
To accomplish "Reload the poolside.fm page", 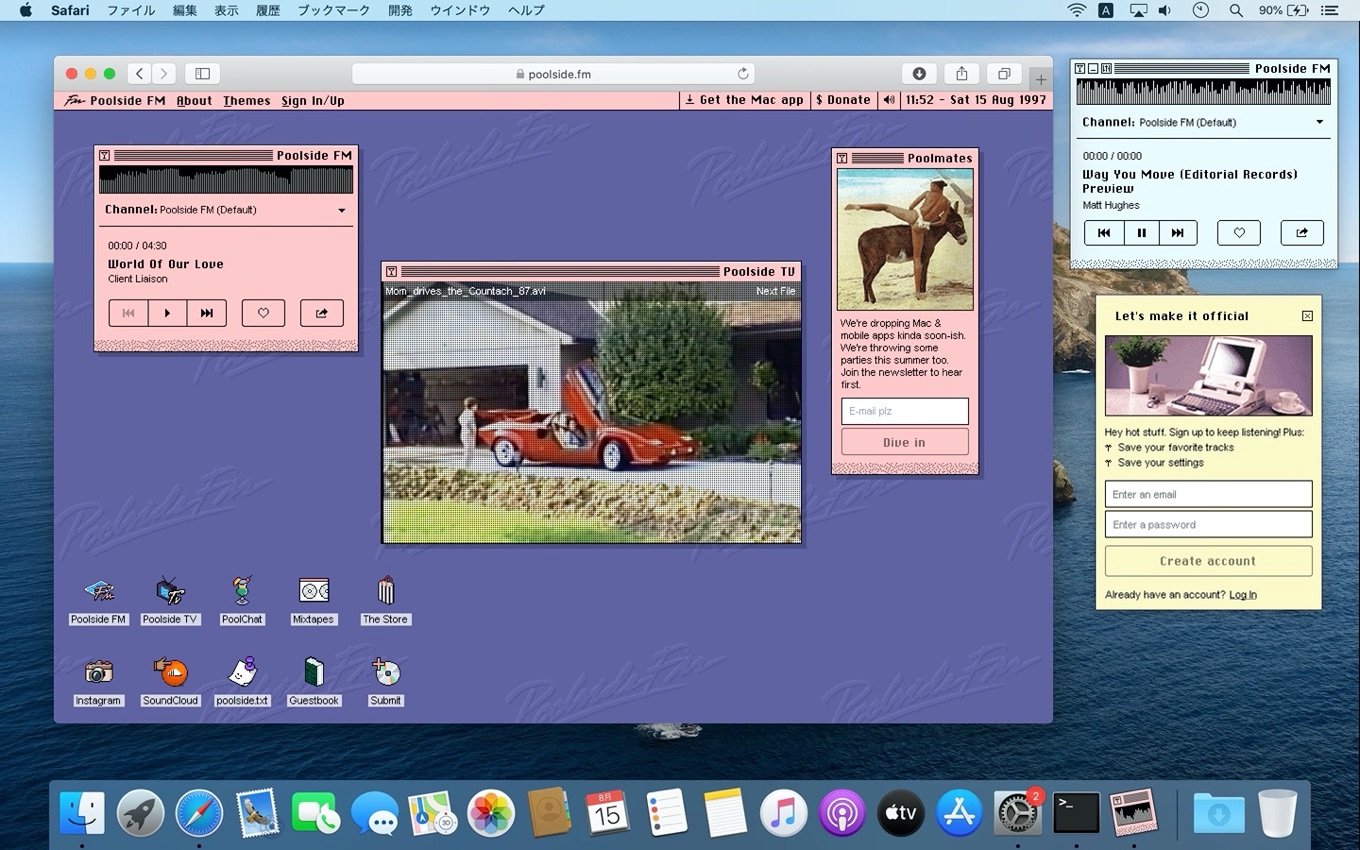I will [743, 73].
